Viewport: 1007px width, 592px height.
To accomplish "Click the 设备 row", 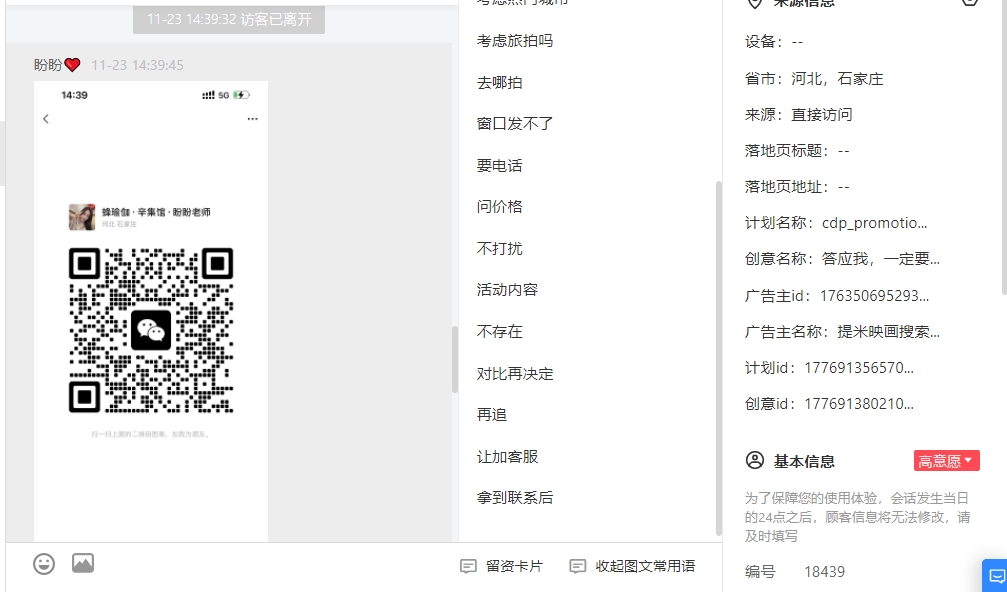I will pyautogui.click(x=774, y=42).
